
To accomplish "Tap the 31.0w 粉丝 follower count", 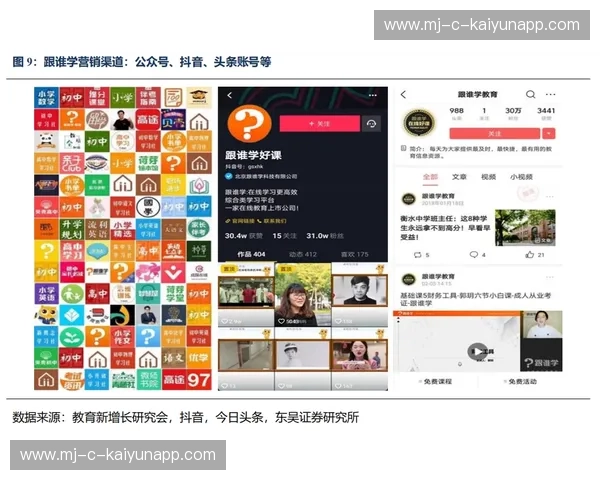I will tap(324, 236).
